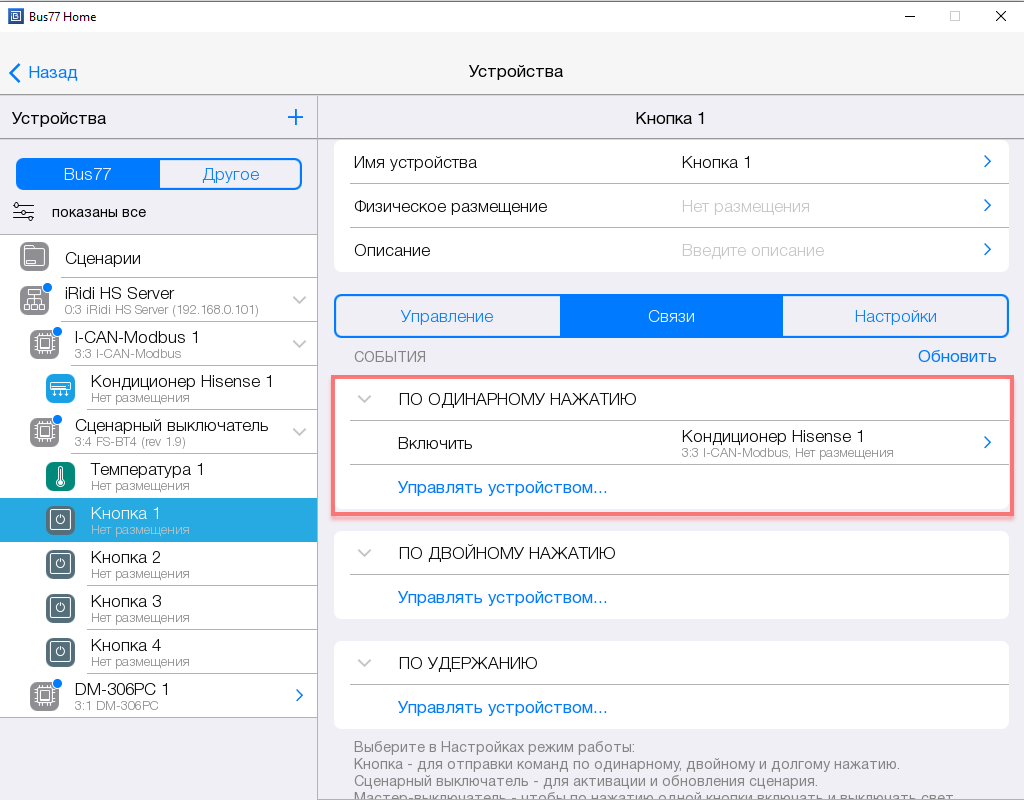Select the Кондиционер Hisense 1 air conditioner icon
This screenshot has width=1024, height=800.
[x=60, y=388]
